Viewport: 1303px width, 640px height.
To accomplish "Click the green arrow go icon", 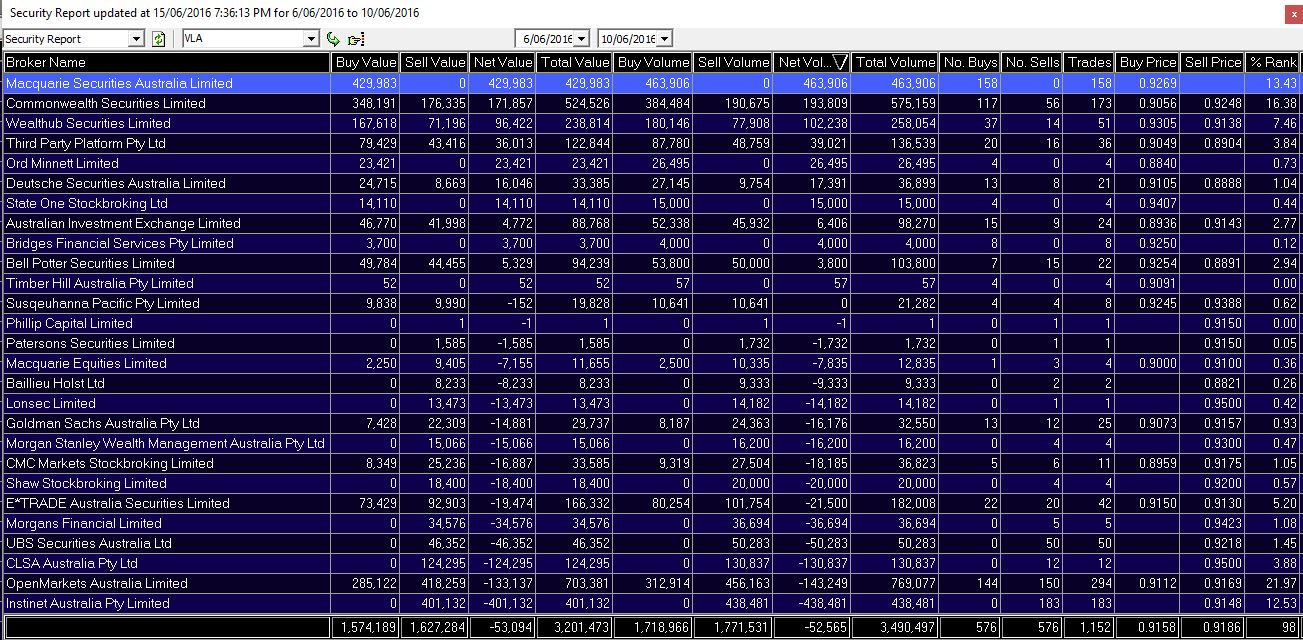I will pyautogui.click(x=334, y=39).
